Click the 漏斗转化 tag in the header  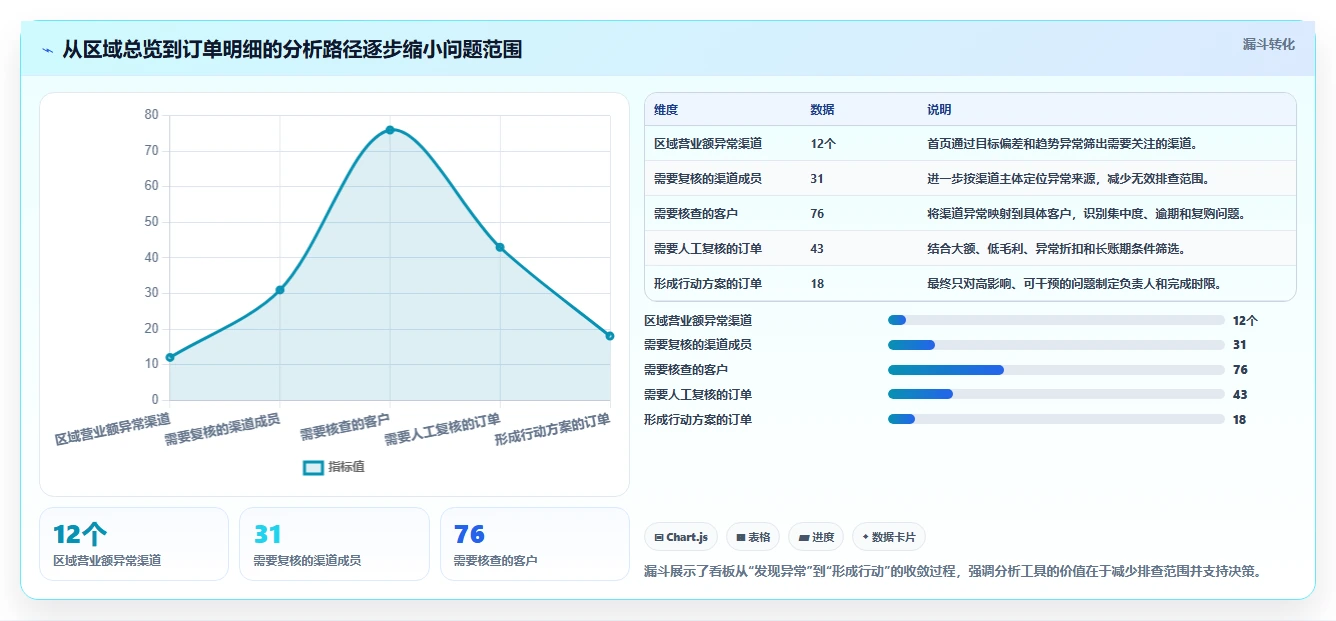click(1268, 45)
